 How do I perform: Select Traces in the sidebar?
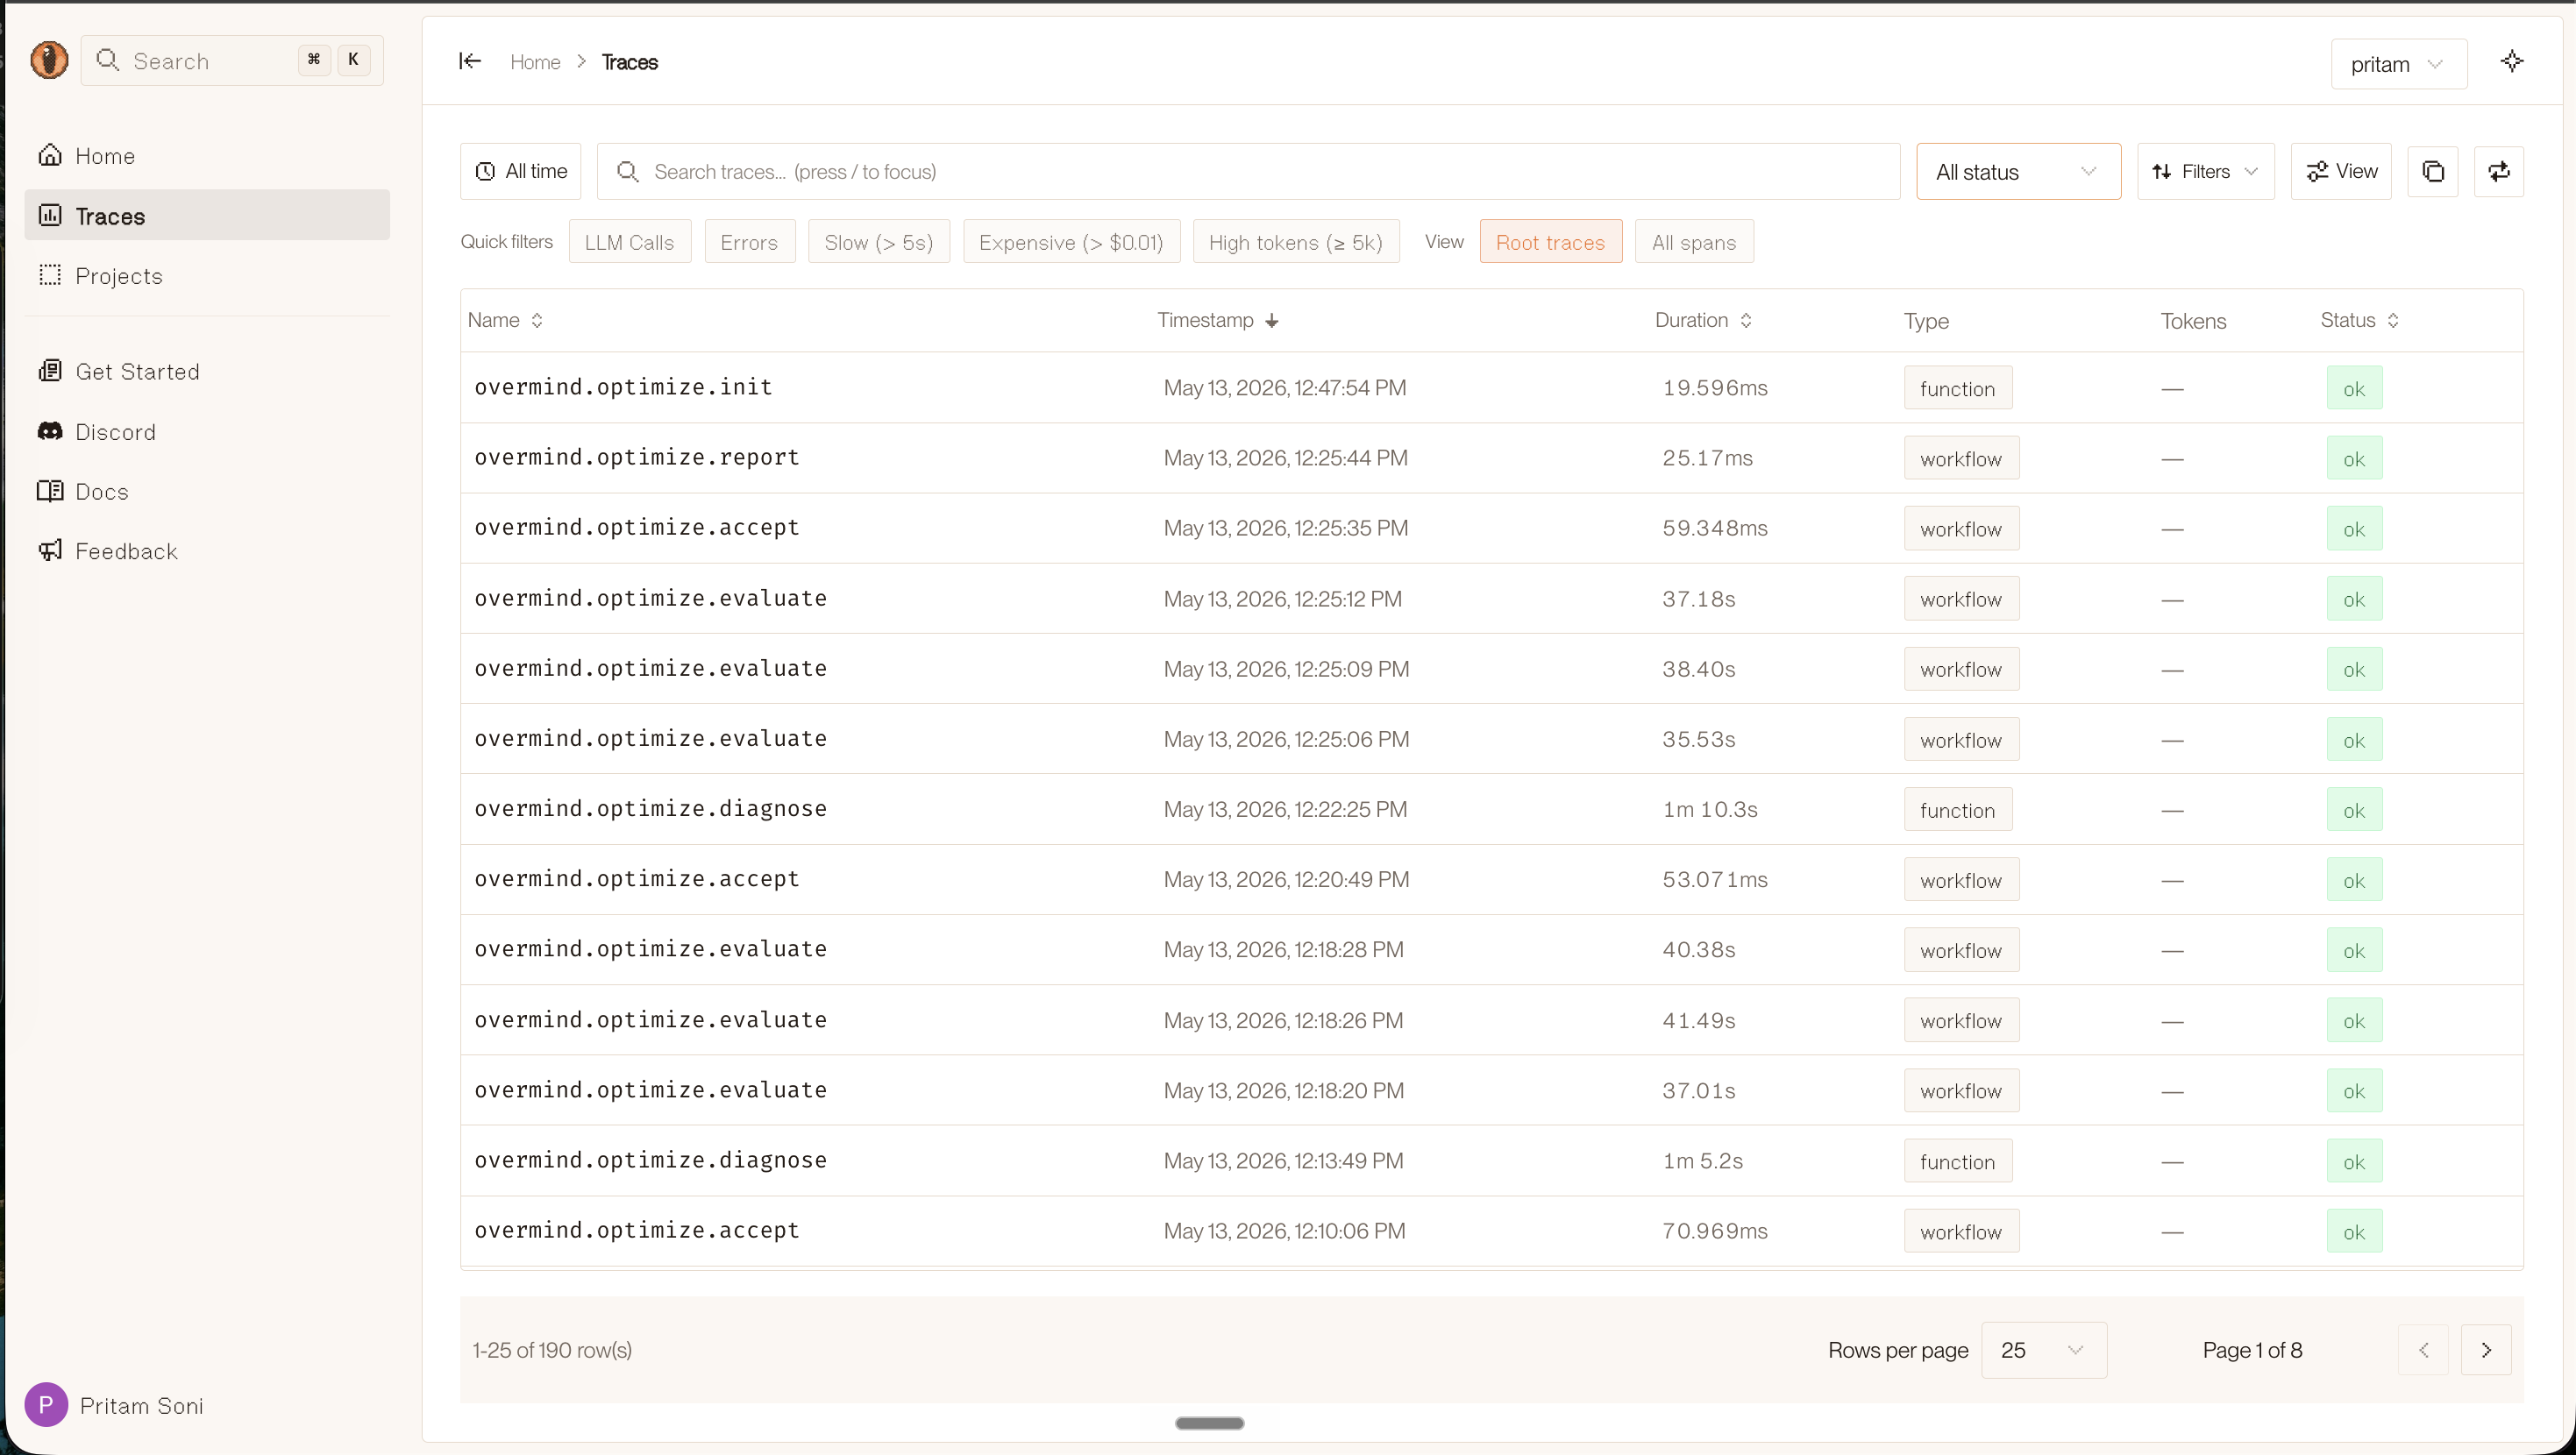[207, 215]
